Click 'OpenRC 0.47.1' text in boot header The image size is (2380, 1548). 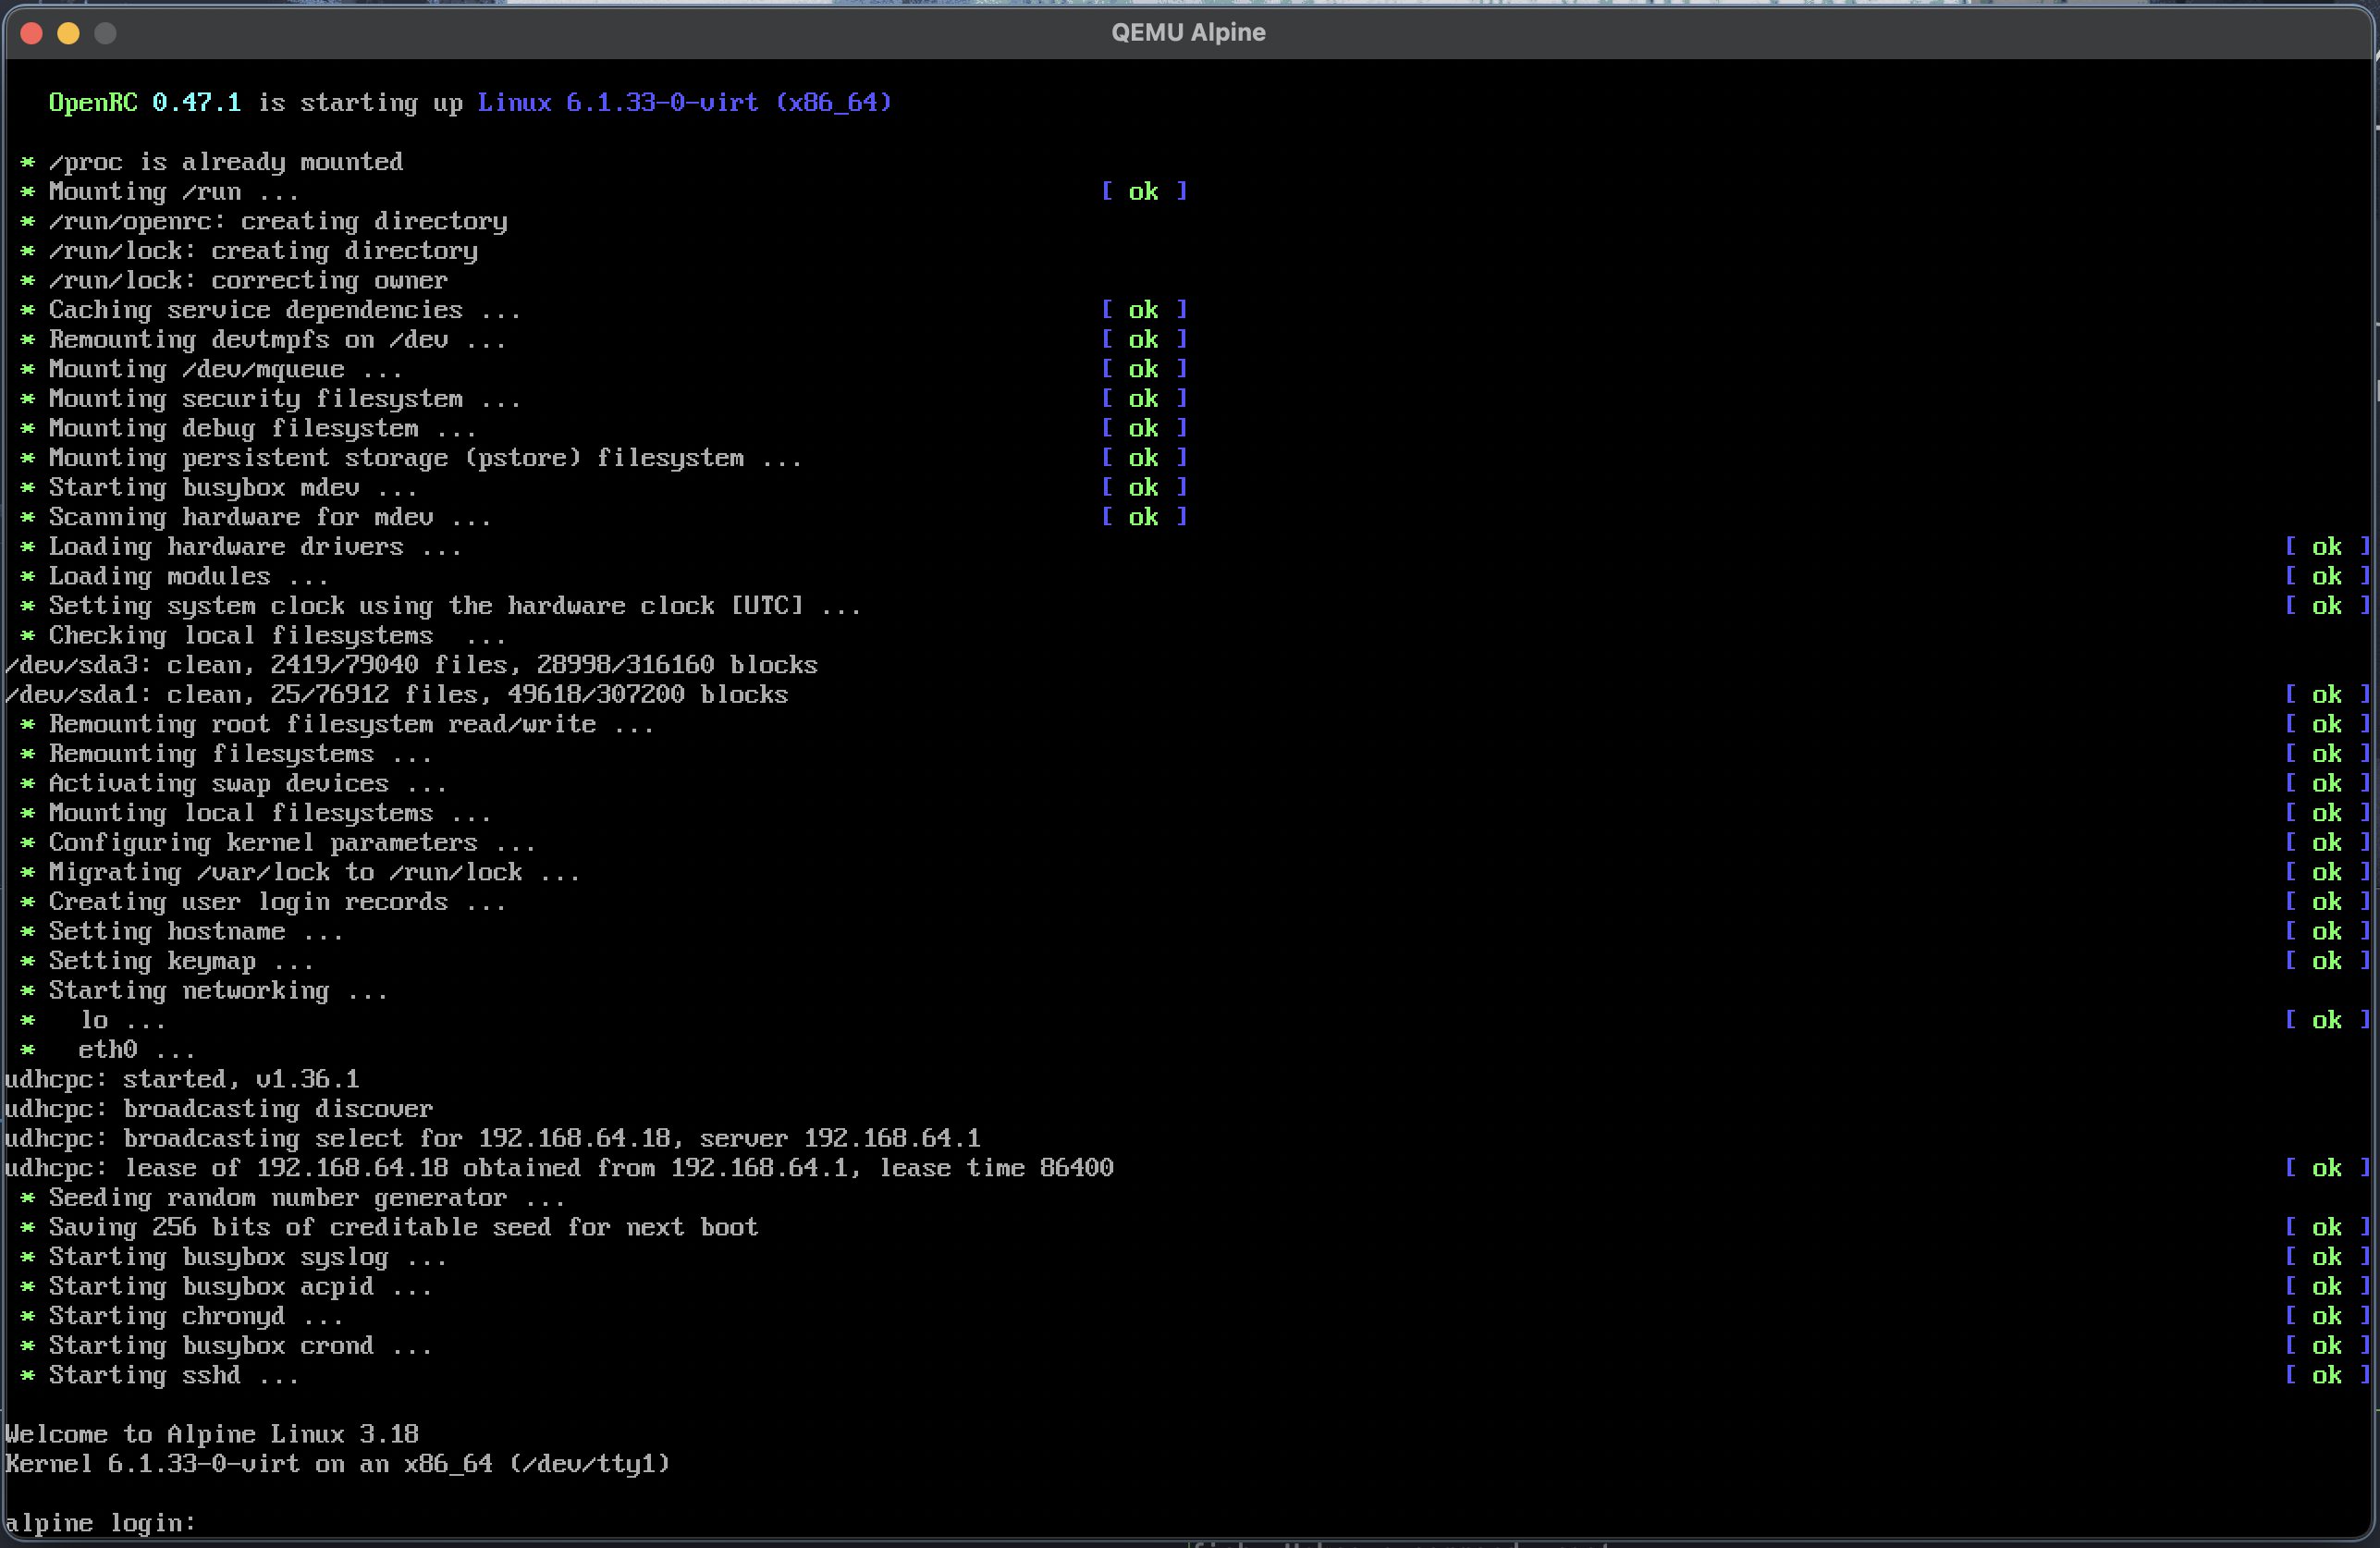pyautogui.click(x=145, y=102)
